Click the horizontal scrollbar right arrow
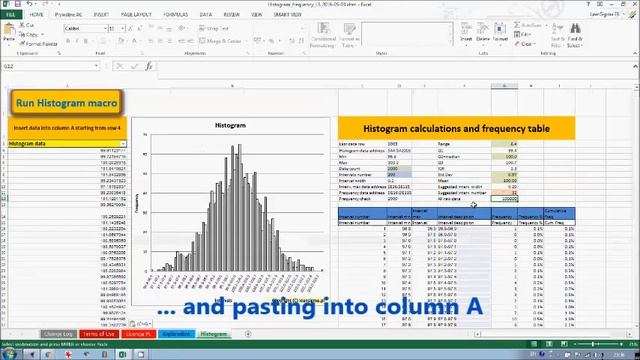Image resolution: width=640 pixels, height=360 pixels. click(x=629, y=334)
